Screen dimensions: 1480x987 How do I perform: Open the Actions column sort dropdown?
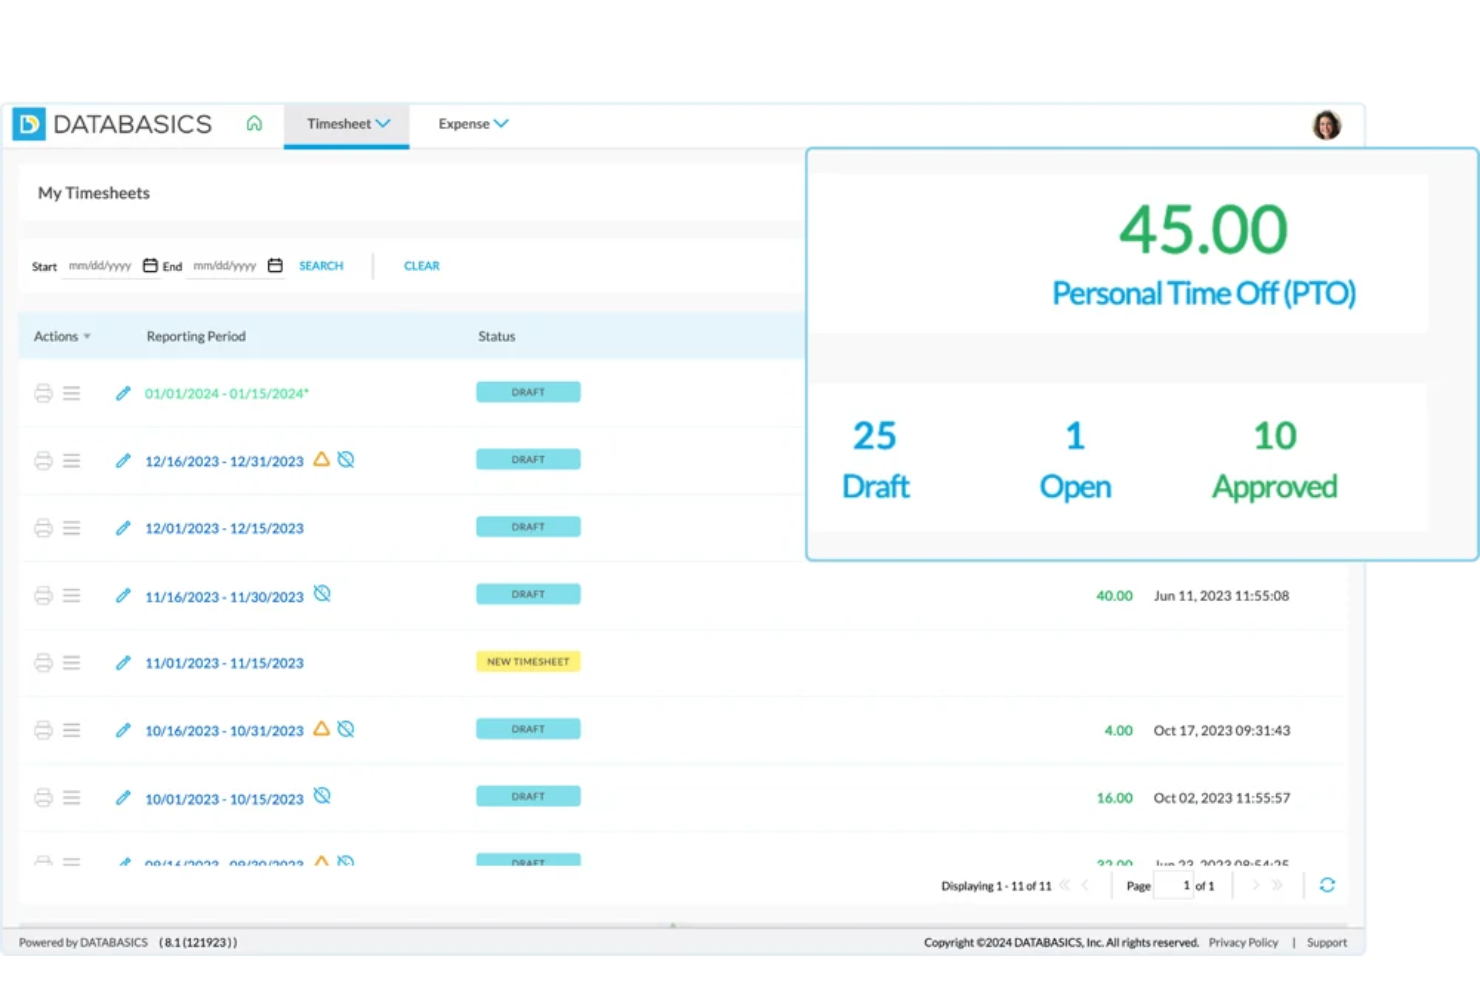88,336
